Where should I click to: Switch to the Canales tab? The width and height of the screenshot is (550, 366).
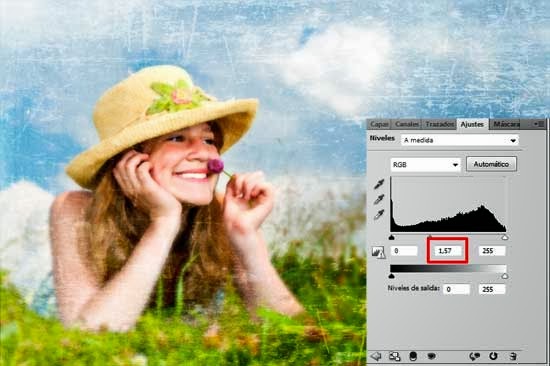click(x=407, y=124)
